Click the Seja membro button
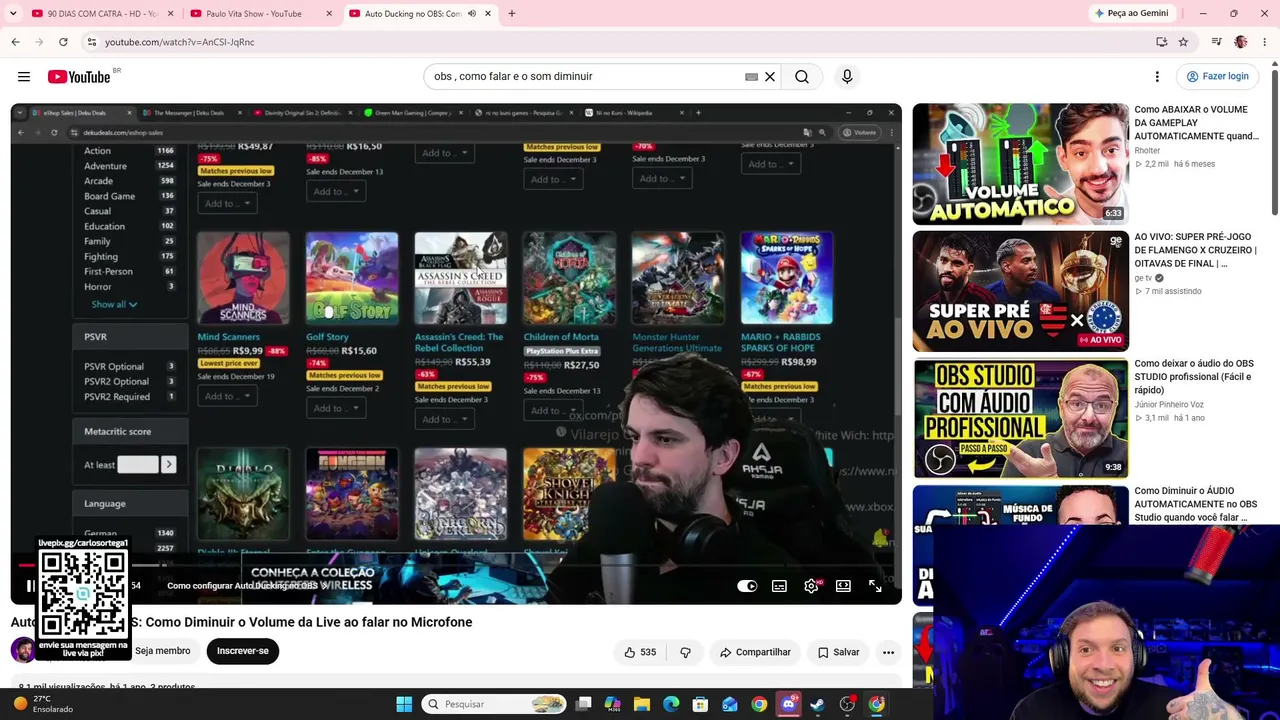Image resolution: width=1280 pixels, height=720 pixels. pos(162,651)
